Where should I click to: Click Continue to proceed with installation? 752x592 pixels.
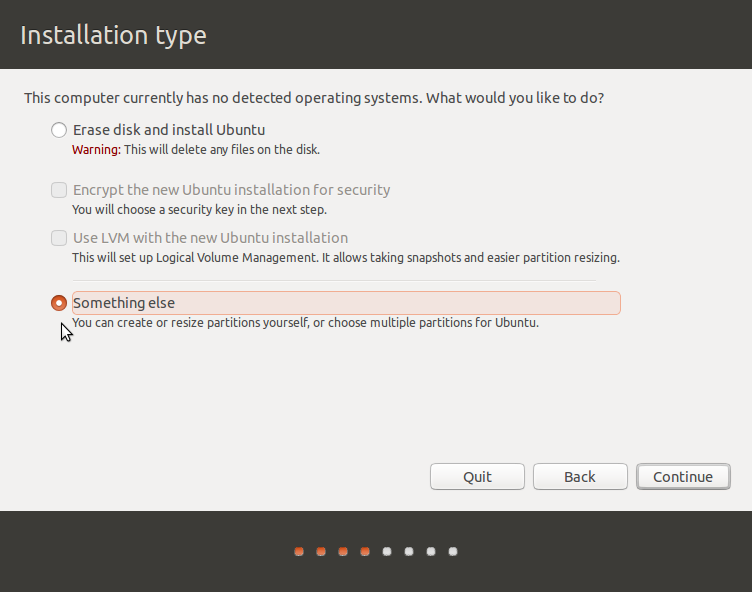683,477
